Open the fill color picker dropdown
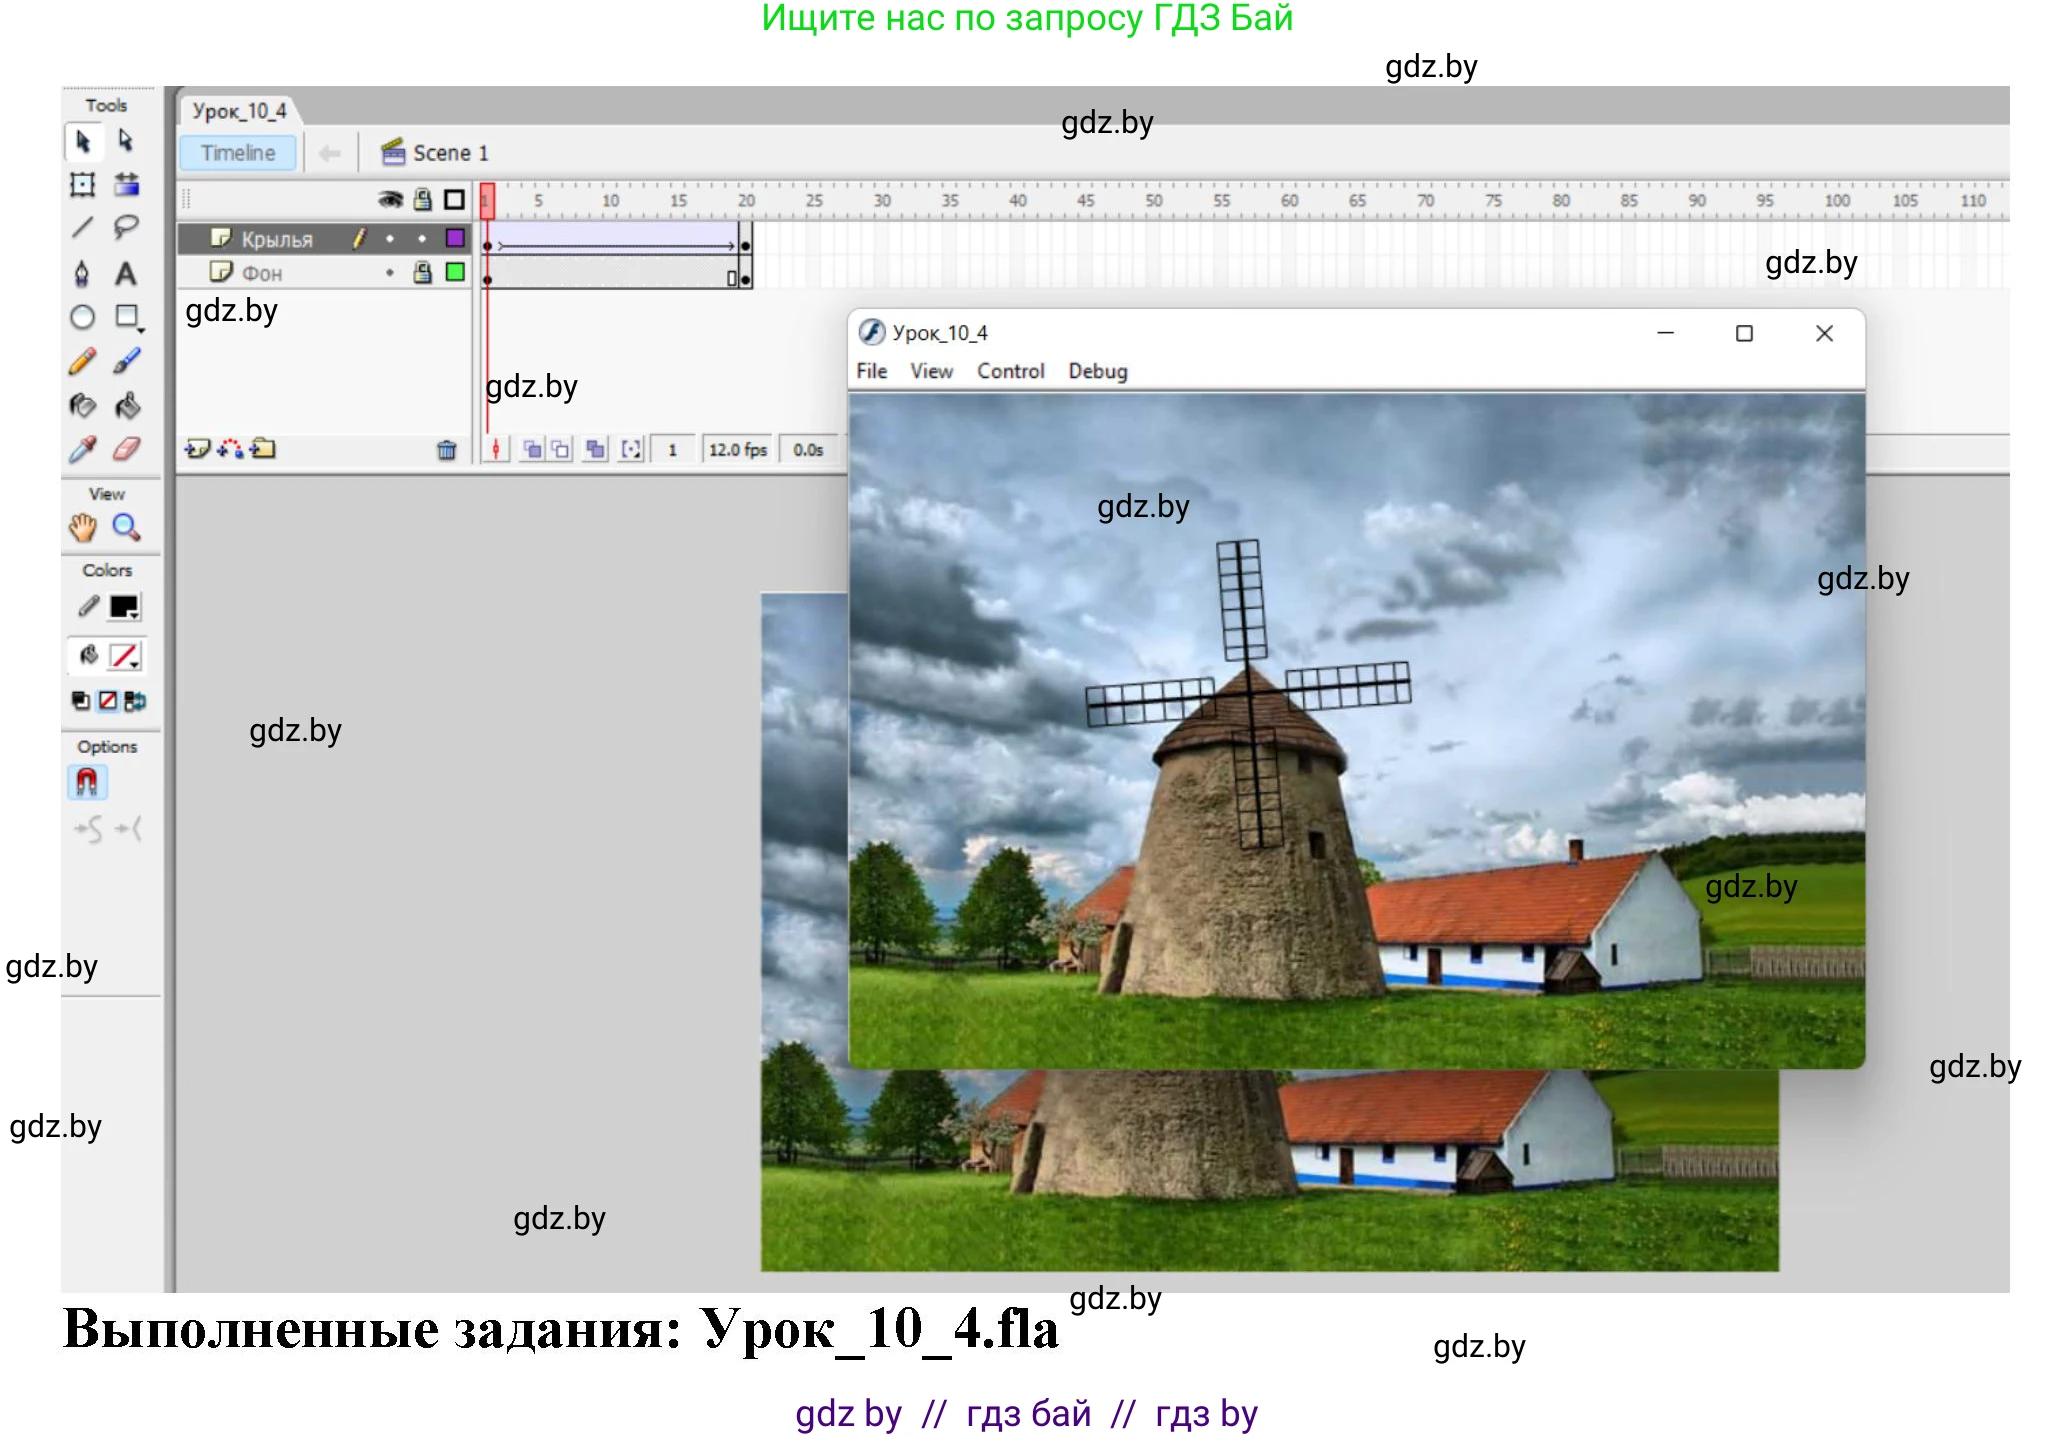Screen dimensions: 2057x1437 click(x=125, y=656)
